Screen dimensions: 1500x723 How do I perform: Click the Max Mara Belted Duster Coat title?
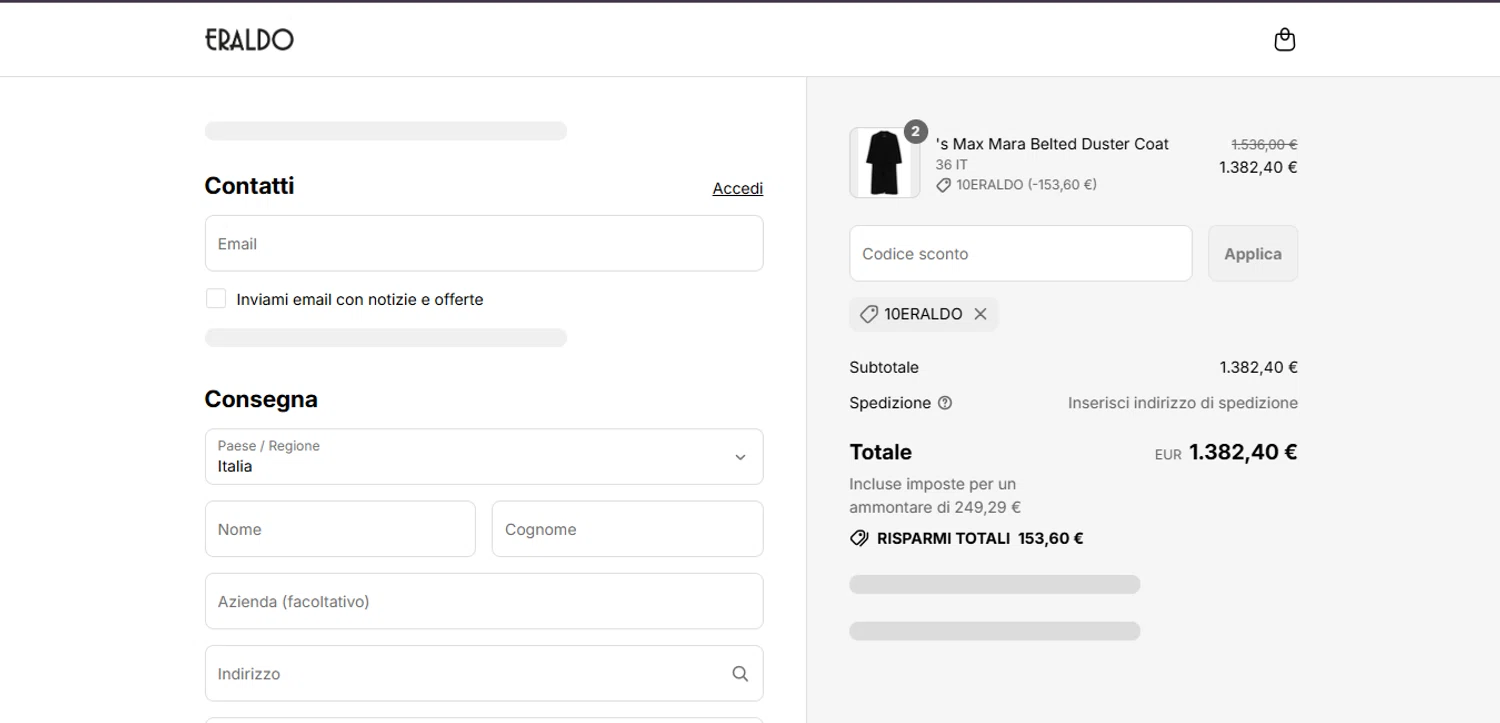(x=1052, y=144)
